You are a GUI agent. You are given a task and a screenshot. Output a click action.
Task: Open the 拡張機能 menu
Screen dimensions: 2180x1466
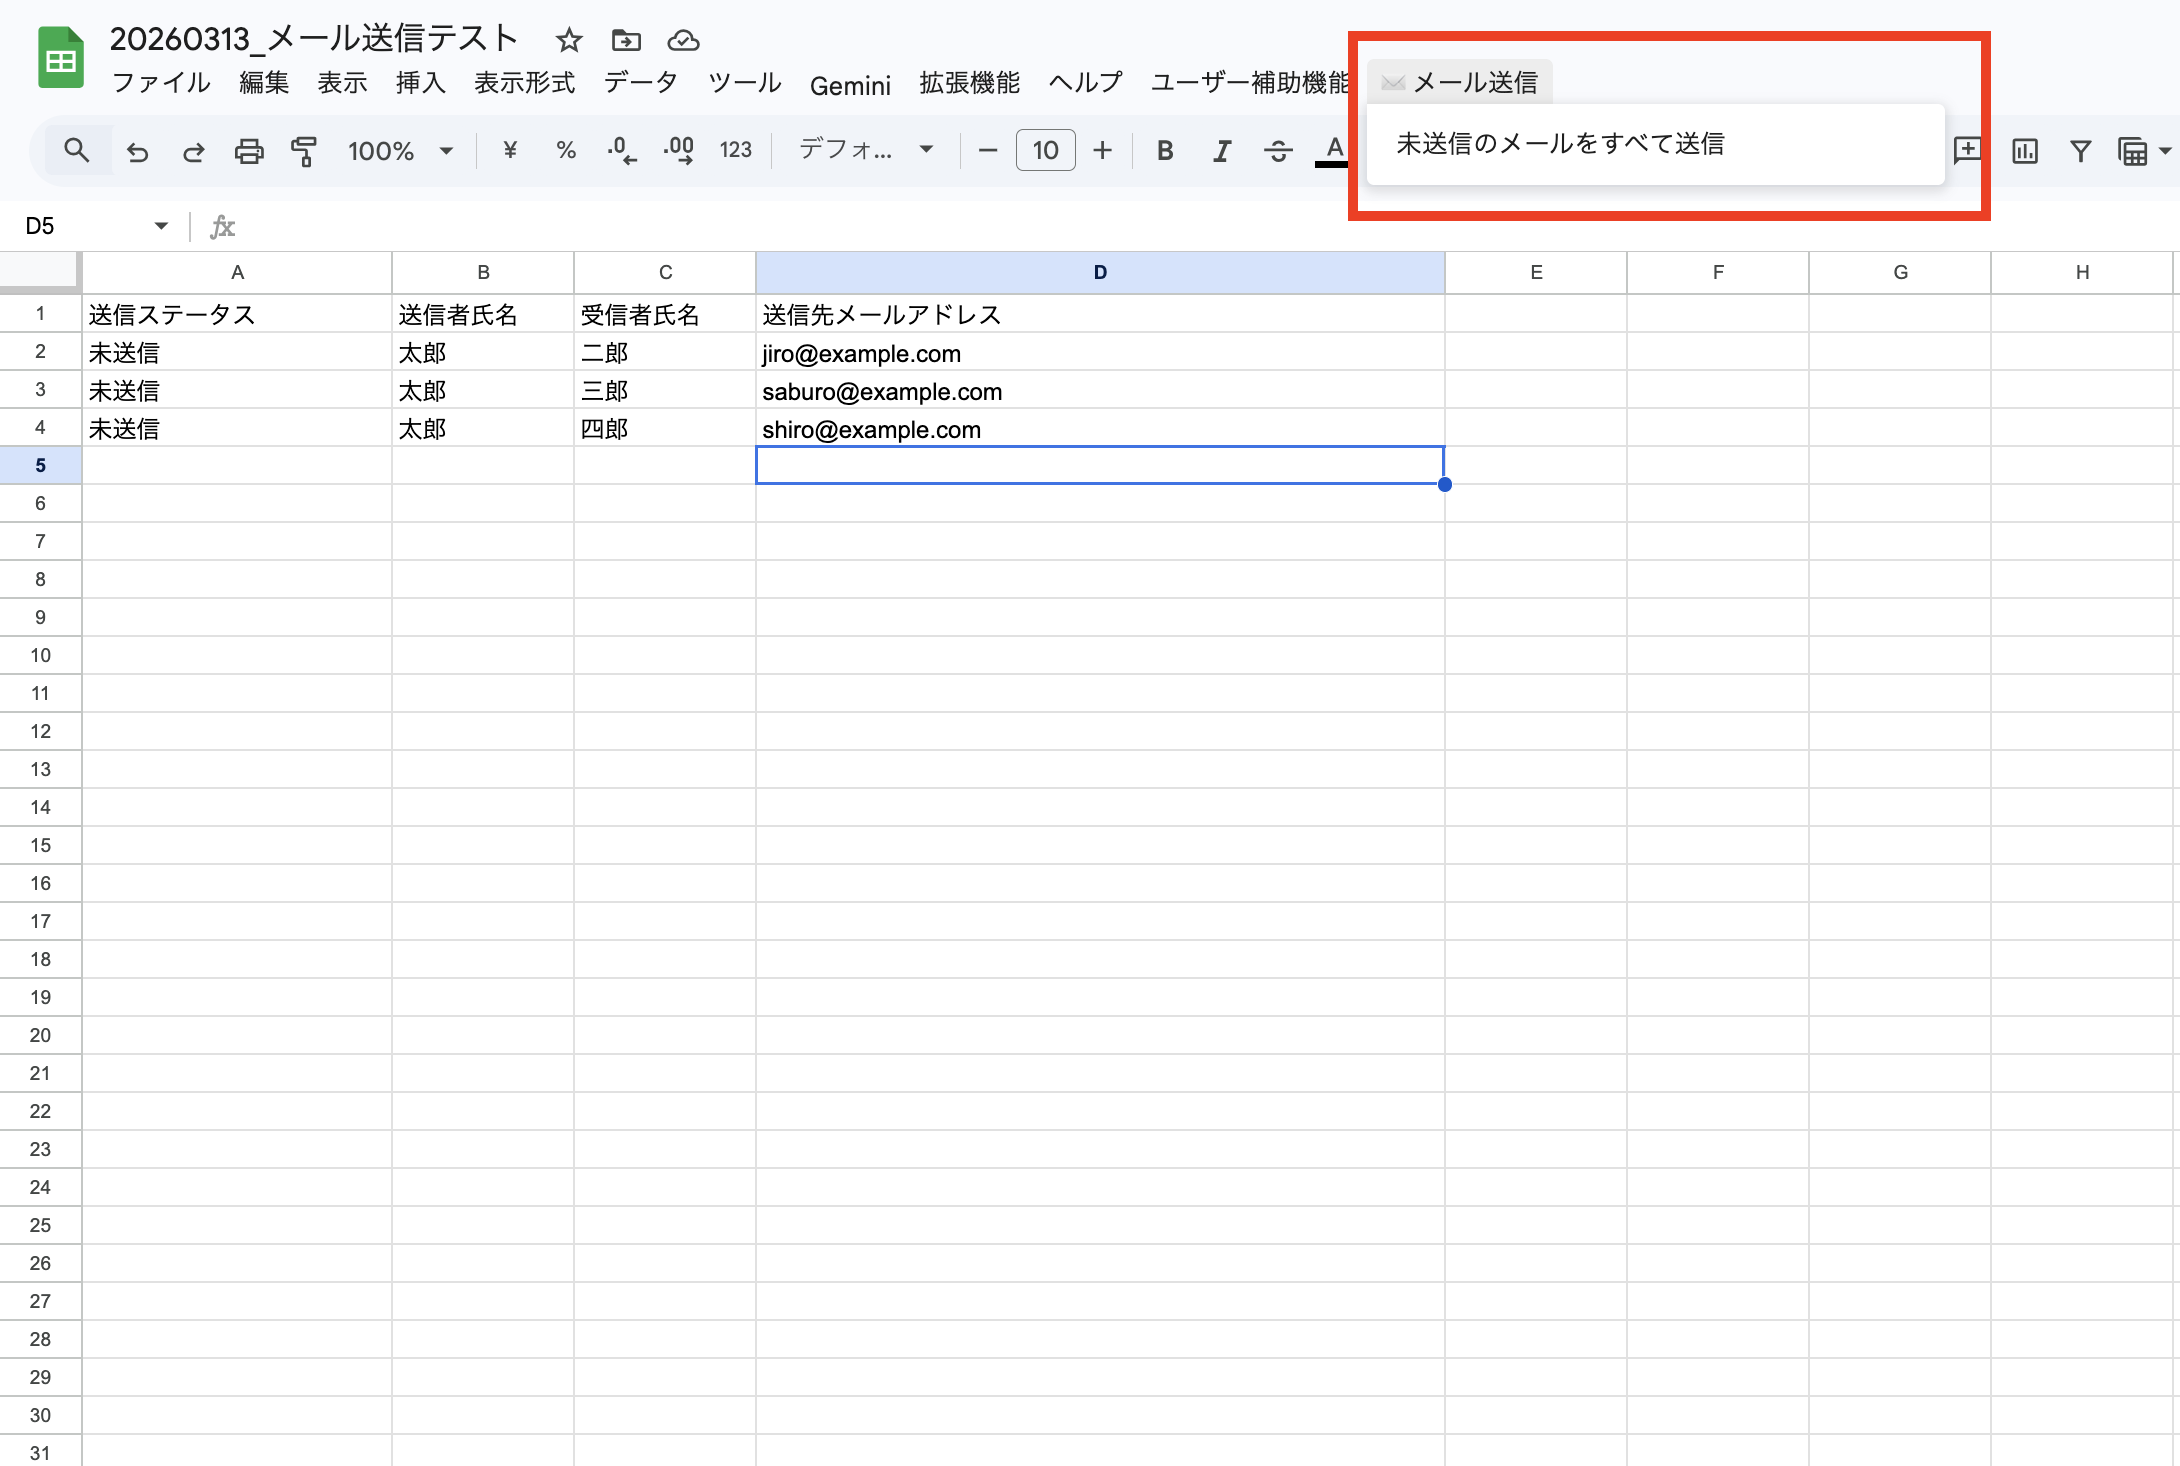tap(969, 83)
